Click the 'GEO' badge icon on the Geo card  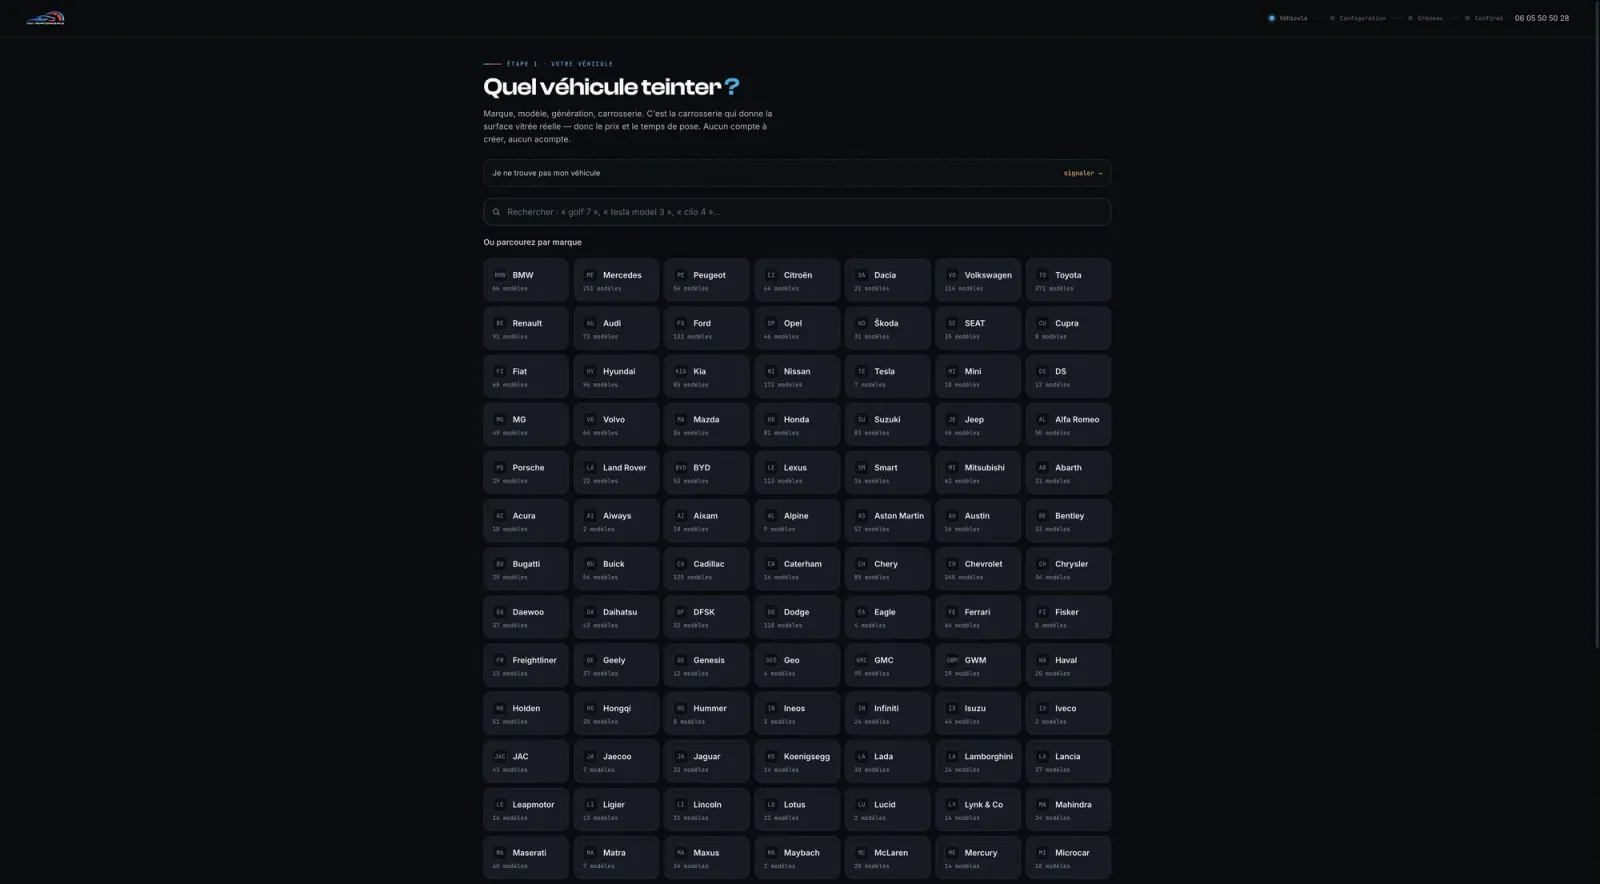(771, 660)
